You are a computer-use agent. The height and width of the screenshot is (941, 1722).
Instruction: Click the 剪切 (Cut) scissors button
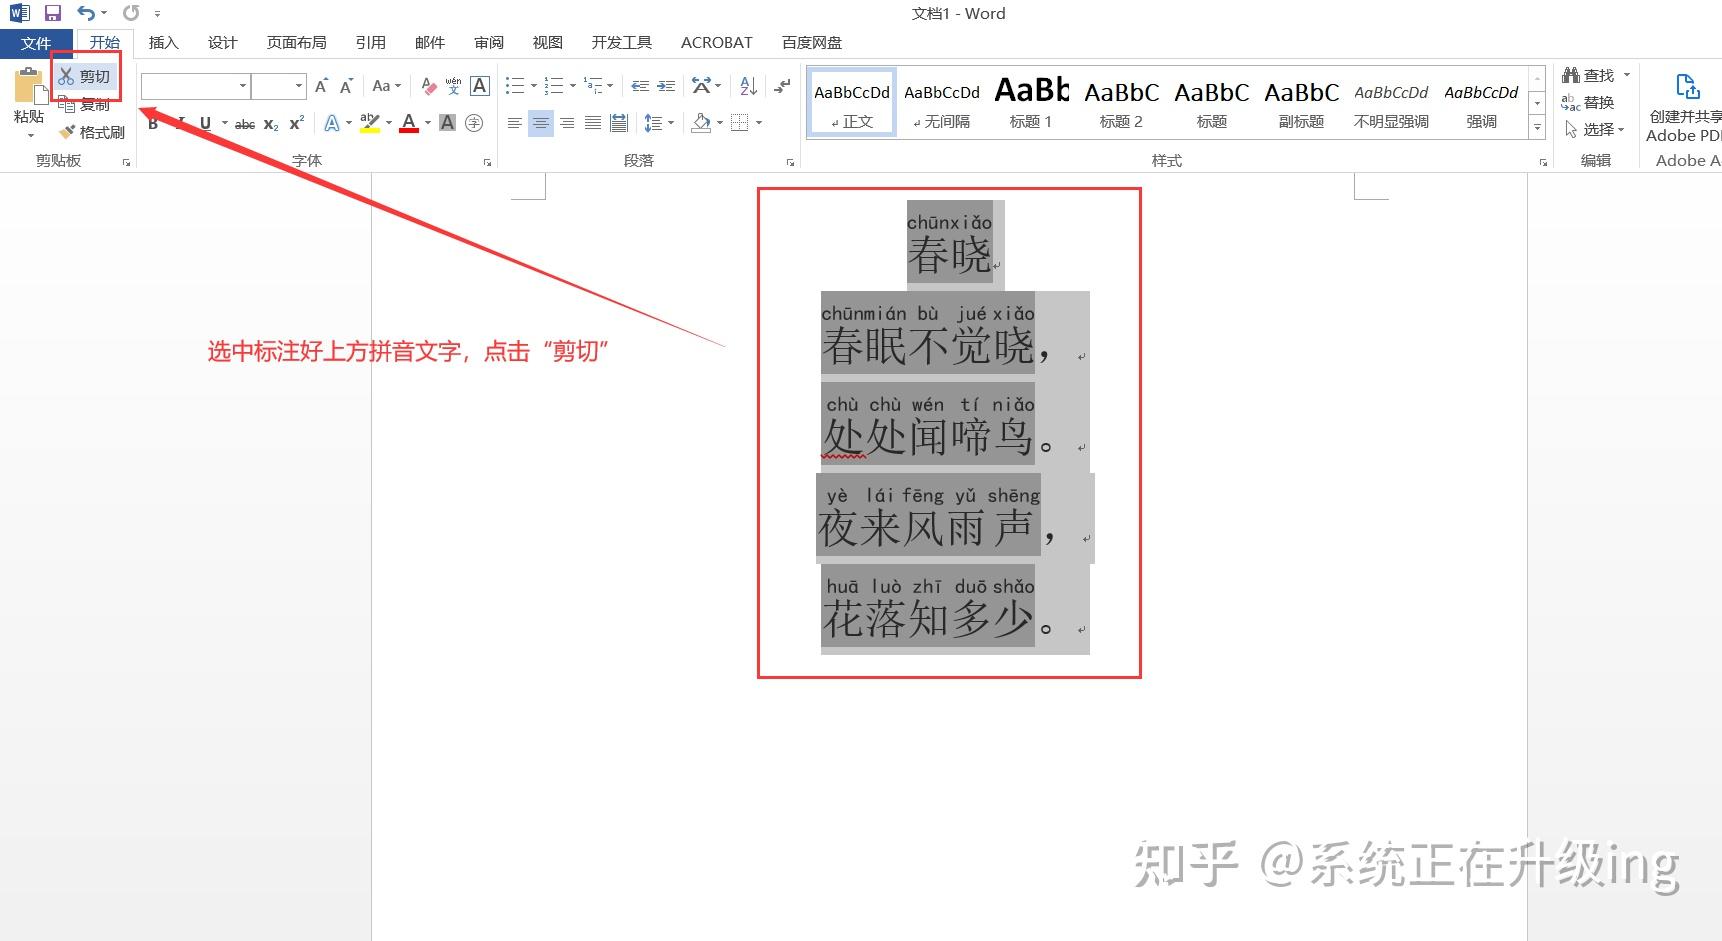(x=84, y=76)
